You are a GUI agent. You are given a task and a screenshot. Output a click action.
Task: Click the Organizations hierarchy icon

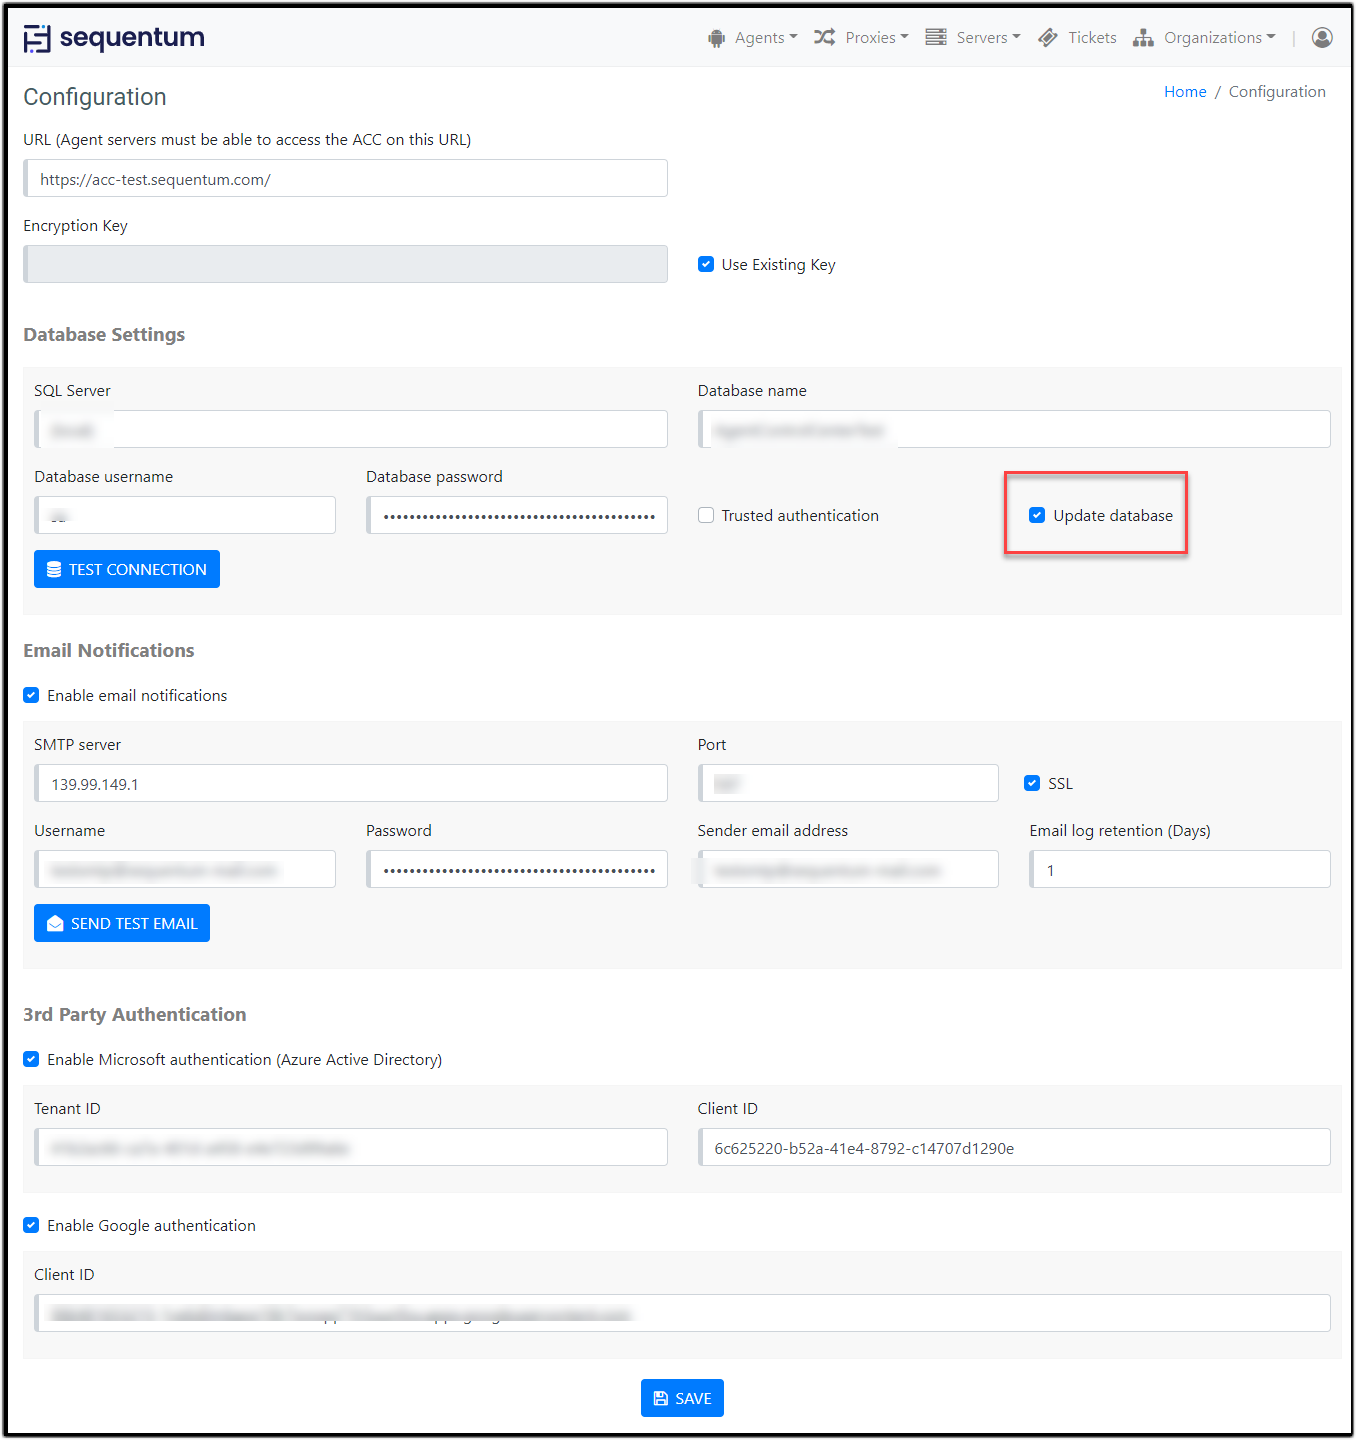point(1143,38)
